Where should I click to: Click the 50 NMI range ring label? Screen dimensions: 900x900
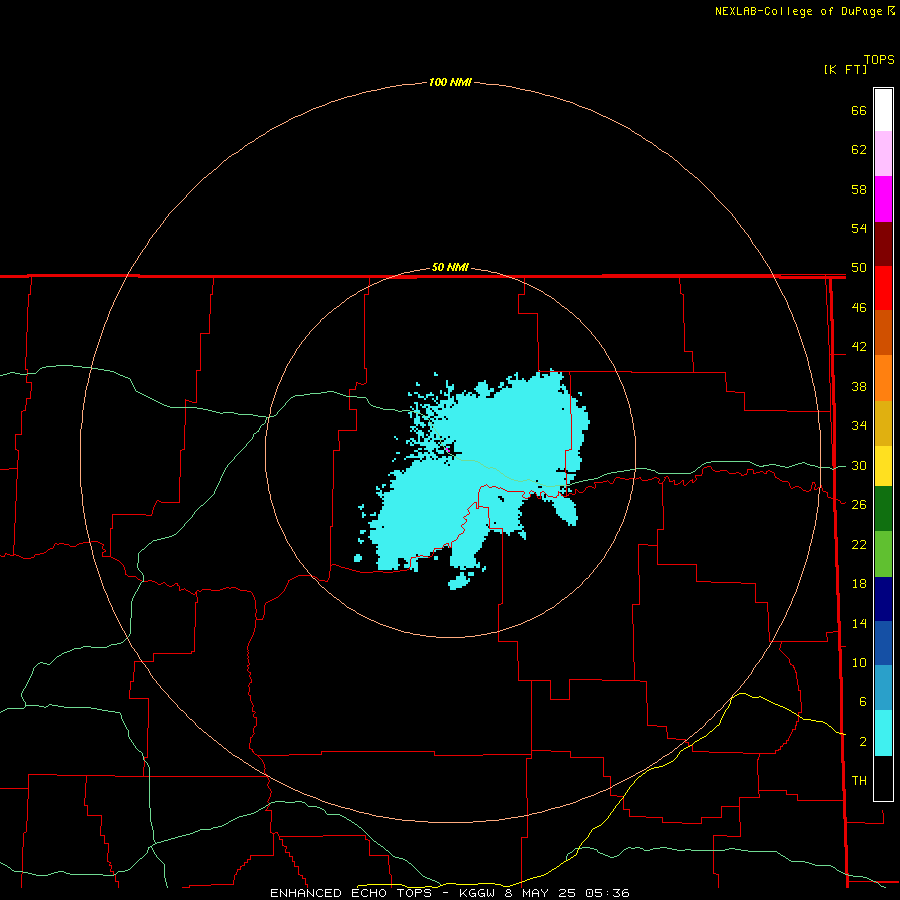[450, 267]
